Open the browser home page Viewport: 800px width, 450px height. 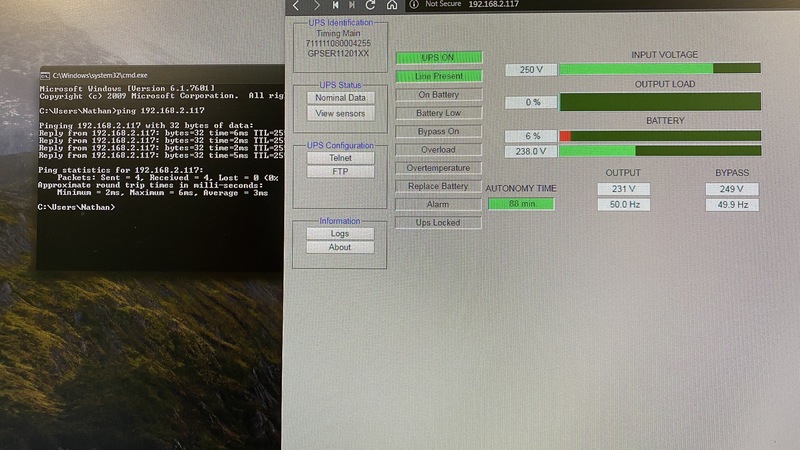pos(391,5)
